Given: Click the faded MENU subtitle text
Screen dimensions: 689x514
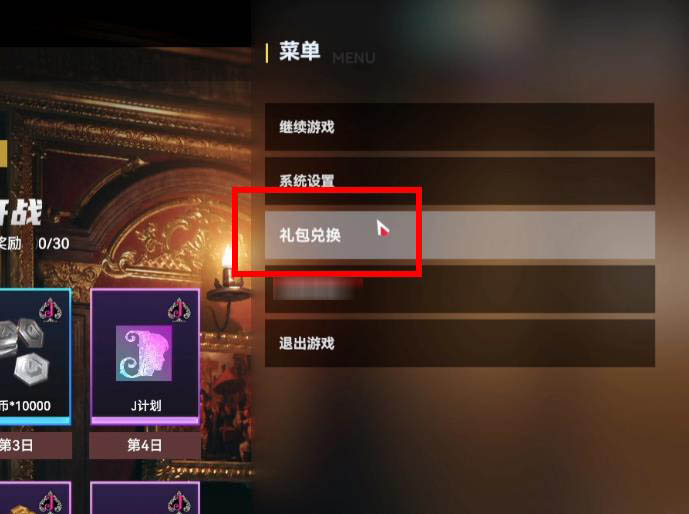Looking at the screenshot, I should (x=354, y=58).
